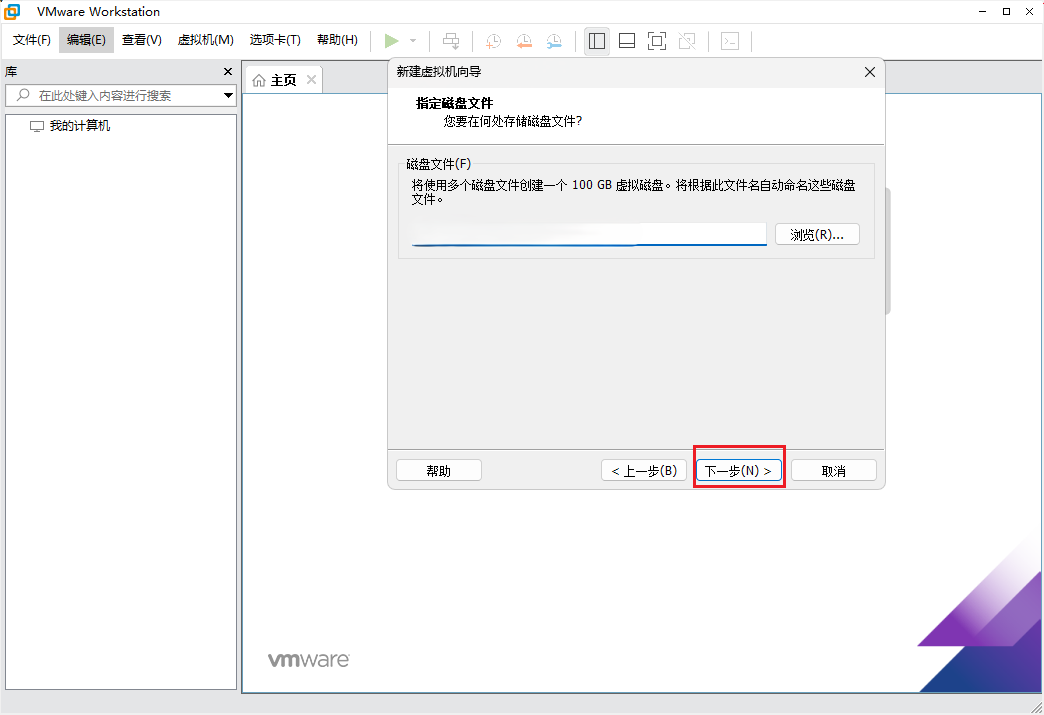Click the disk file path input field

(589, 234)
